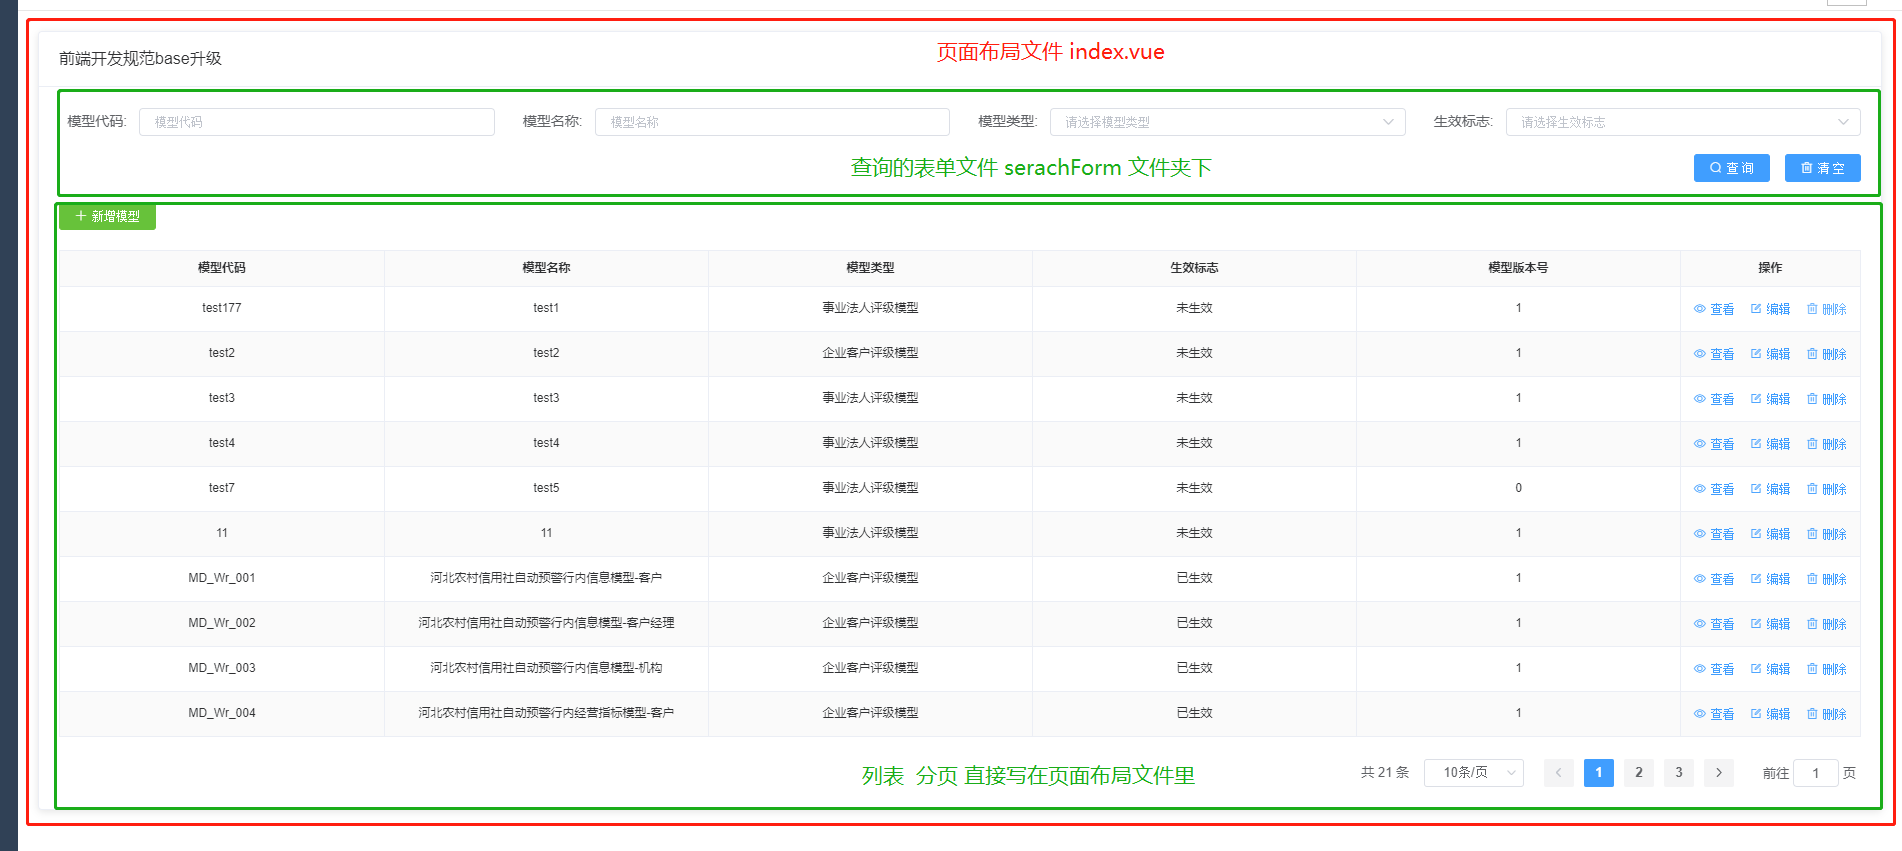1902x851 pixels.
Task: Click the next page arrow in pagination
Action: [1718, 773]
